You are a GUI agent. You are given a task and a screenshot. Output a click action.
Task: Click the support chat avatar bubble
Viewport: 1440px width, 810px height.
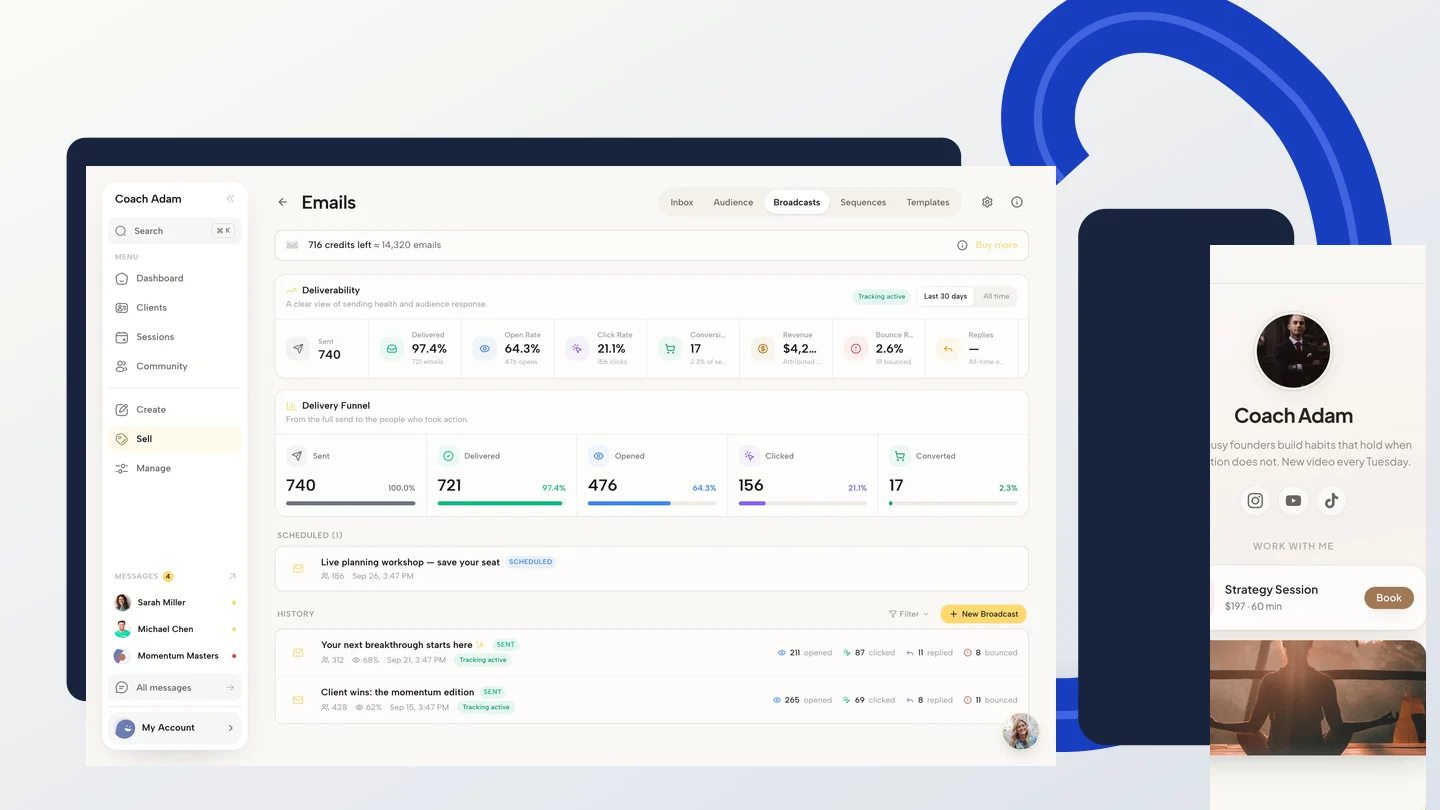coord(1021,731)
